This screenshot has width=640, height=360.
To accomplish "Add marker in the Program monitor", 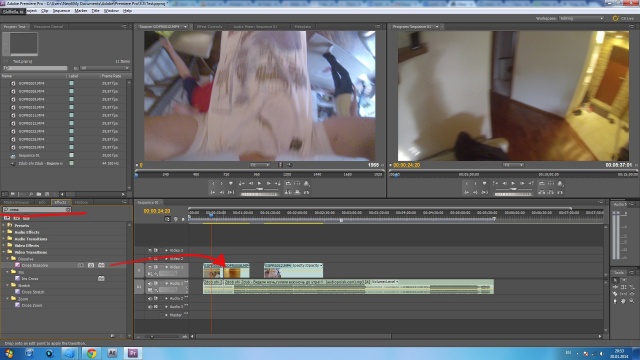I will coord(484,184).
